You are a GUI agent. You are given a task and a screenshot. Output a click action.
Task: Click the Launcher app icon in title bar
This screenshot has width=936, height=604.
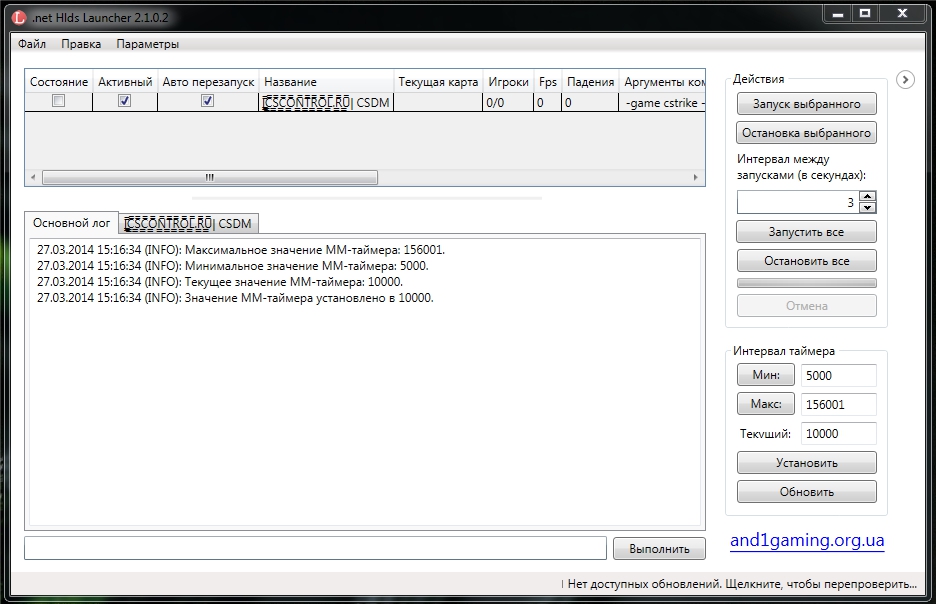[18, 14]
